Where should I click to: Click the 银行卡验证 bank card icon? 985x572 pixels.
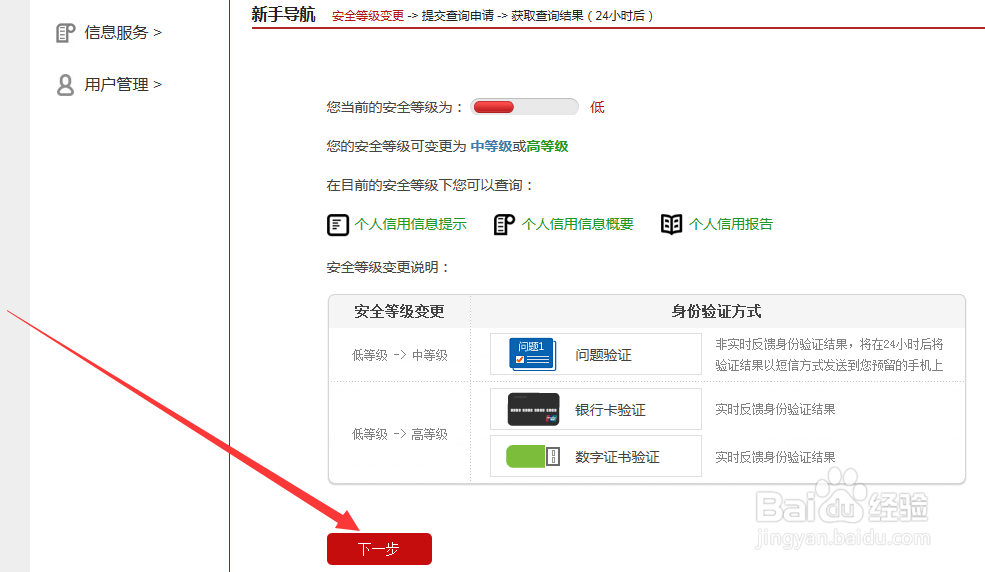[x=533, y=409]
